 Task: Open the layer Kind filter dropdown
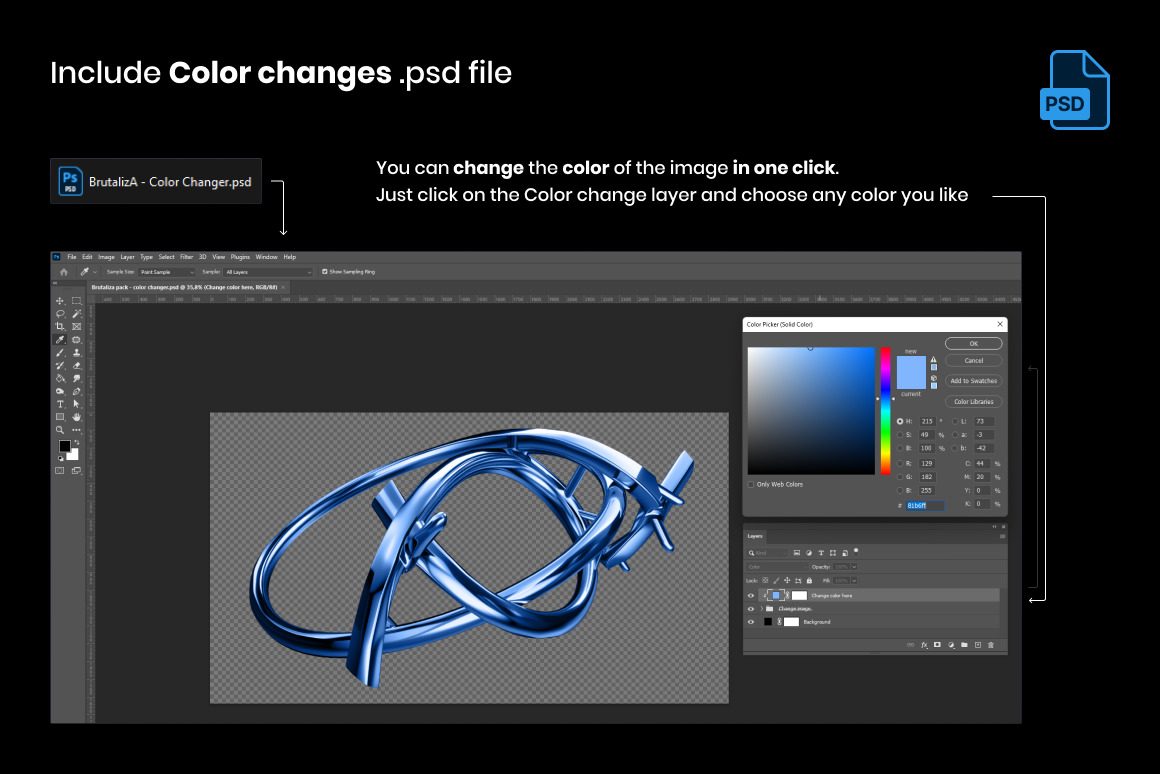[x=766, y=553]
